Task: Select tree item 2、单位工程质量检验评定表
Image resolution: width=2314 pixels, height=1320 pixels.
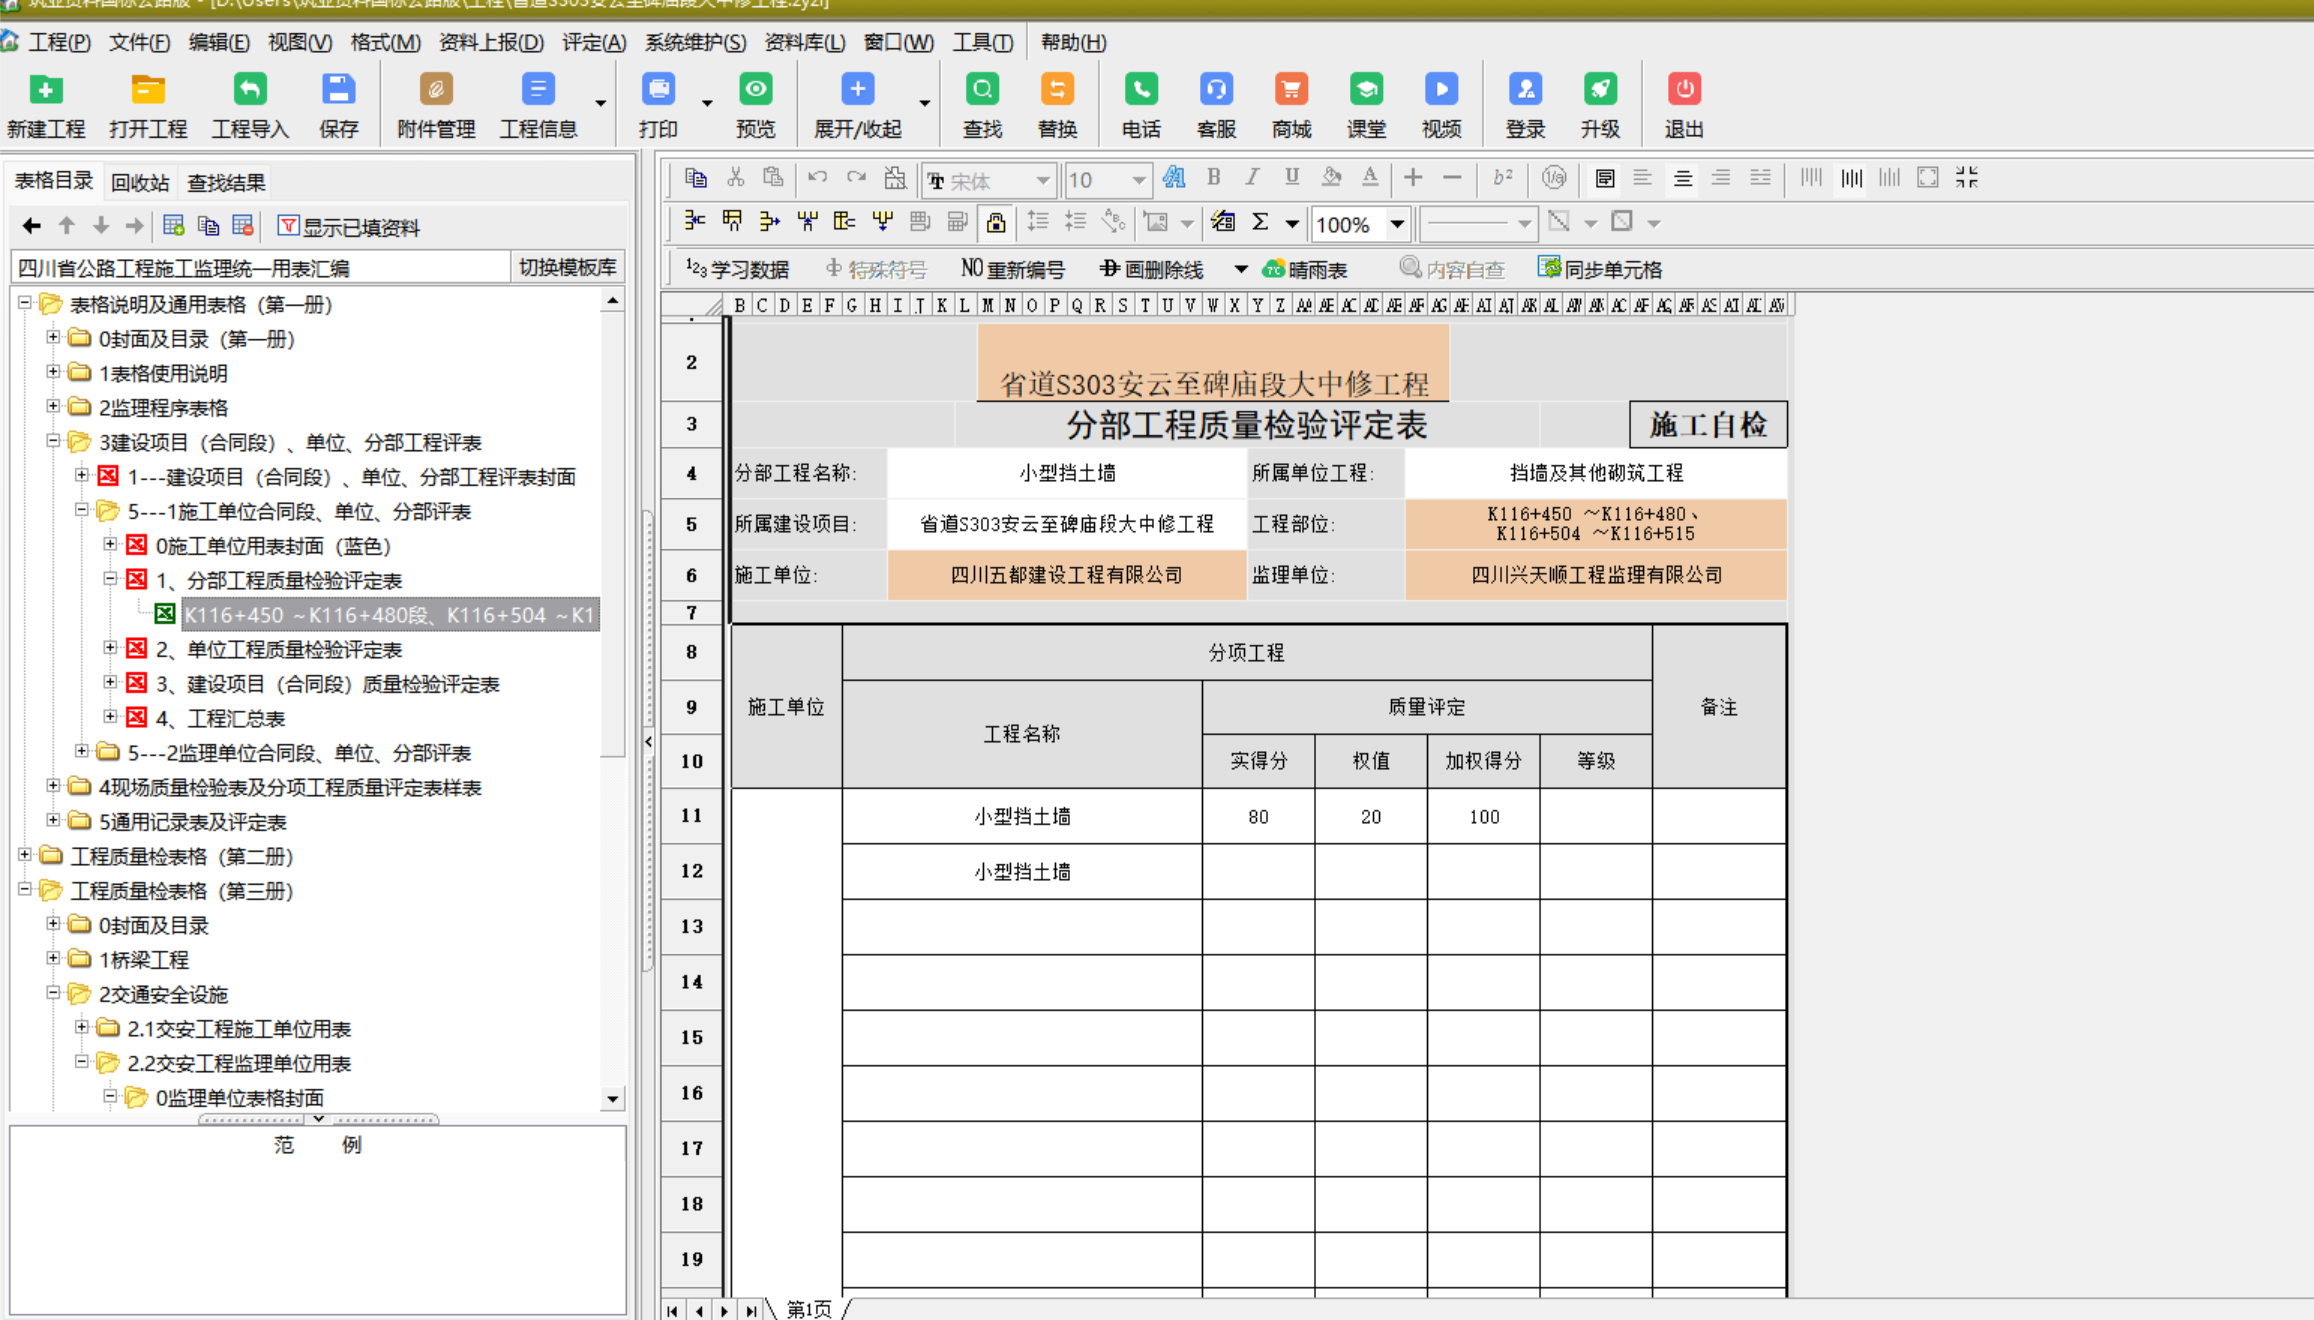Action: point(279,649)
